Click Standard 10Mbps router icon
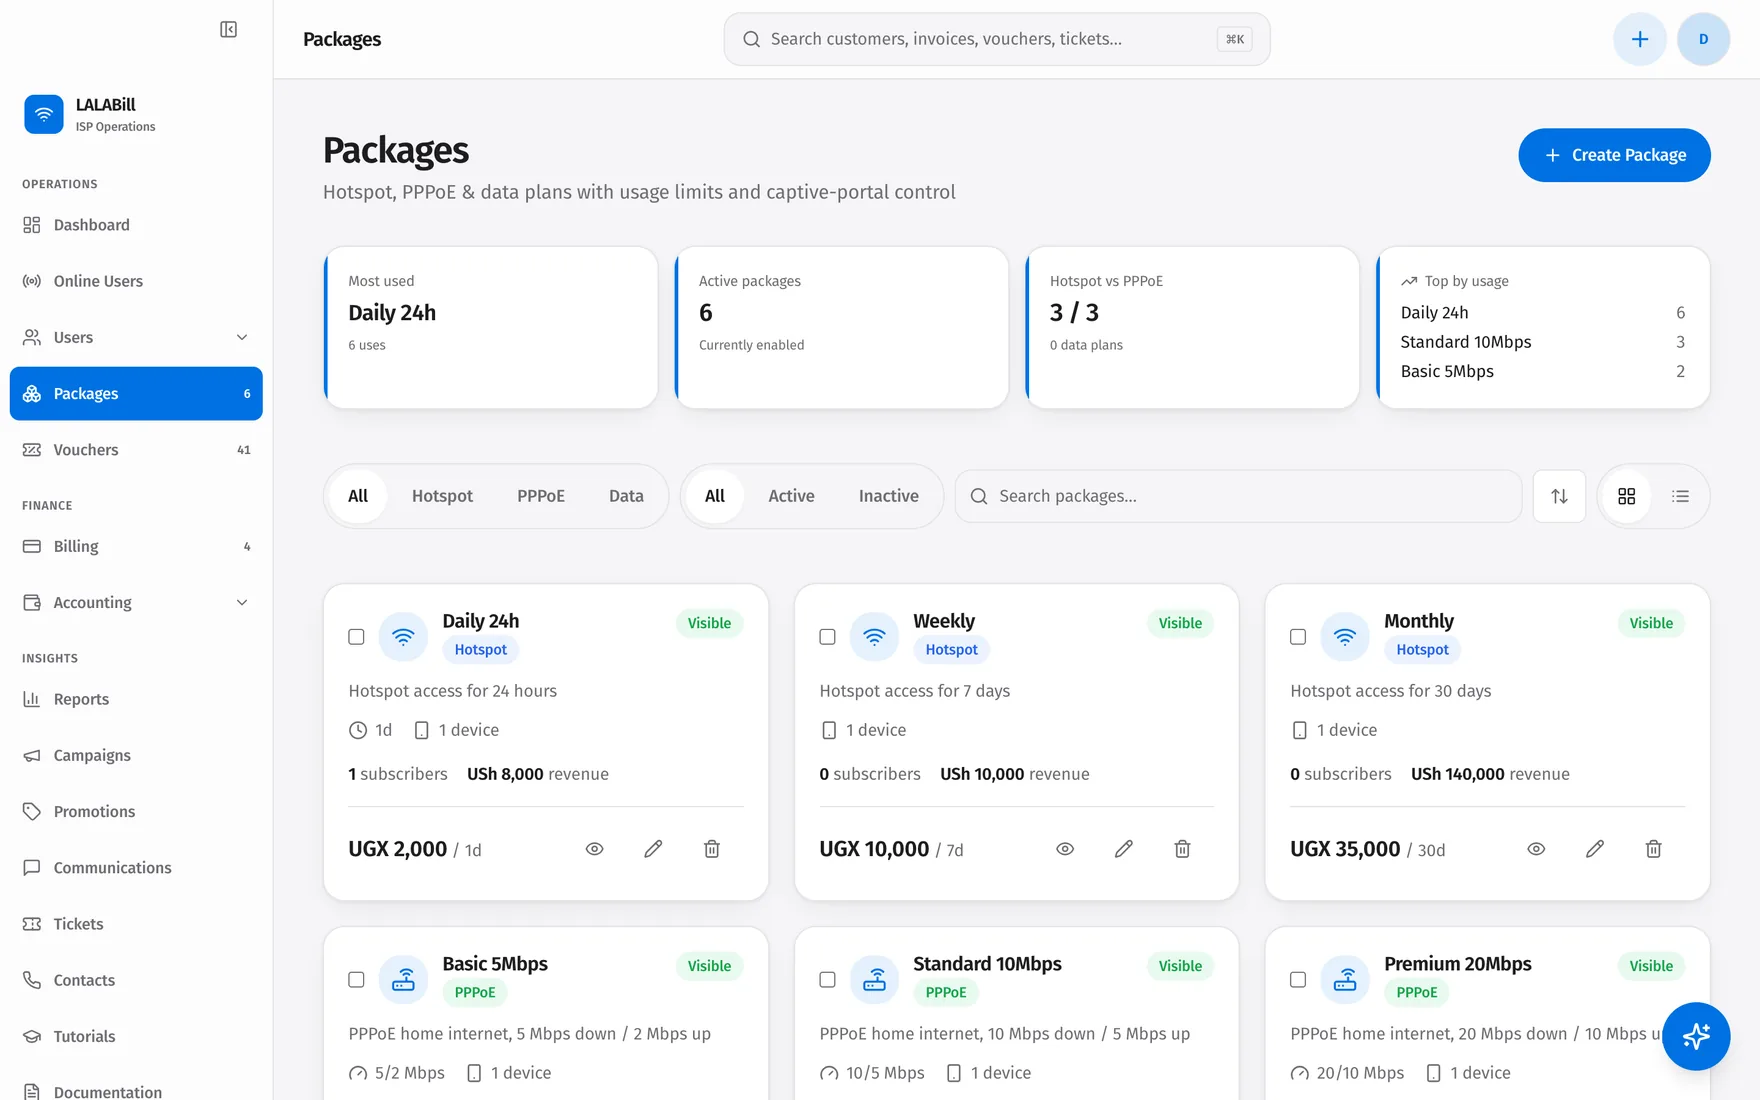Viewport: 1760px width, 1100px height. point(874,979)
